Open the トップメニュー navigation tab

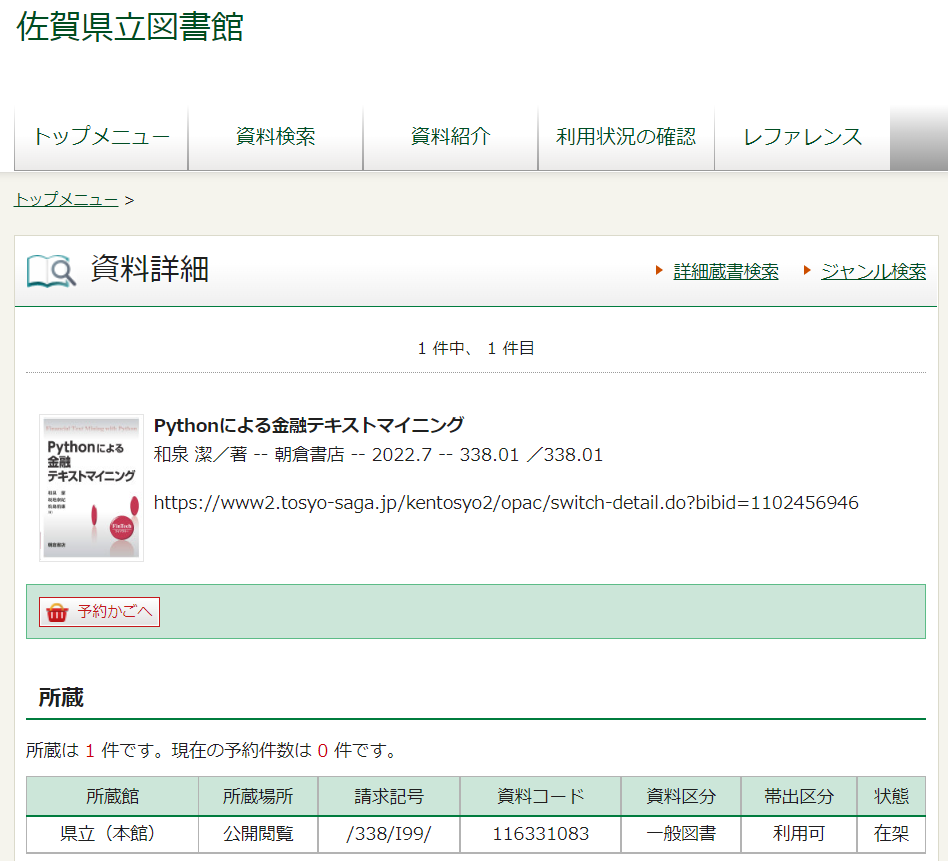pos(101,137)
